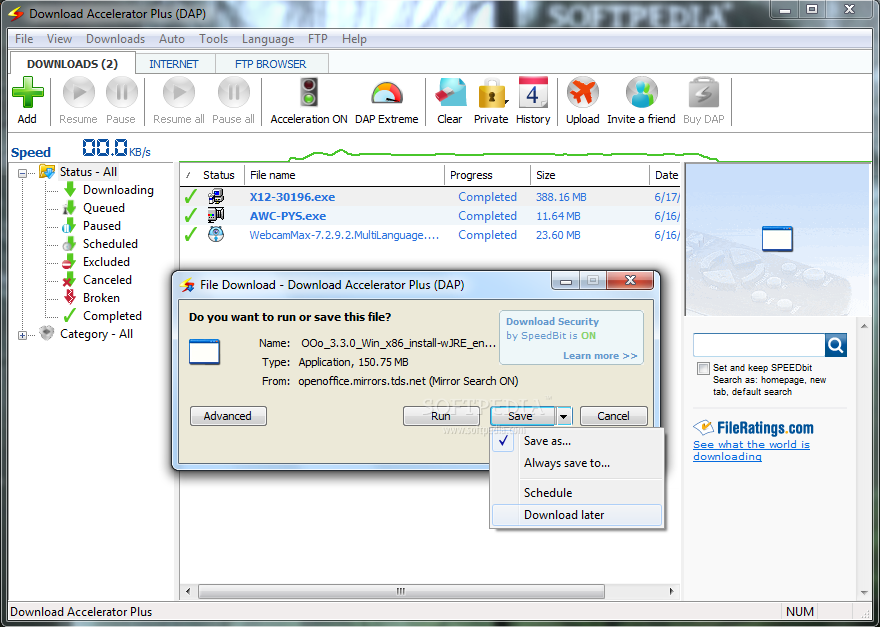
Task: Click Learn more >> link
Action: click(x=600, y=355)
